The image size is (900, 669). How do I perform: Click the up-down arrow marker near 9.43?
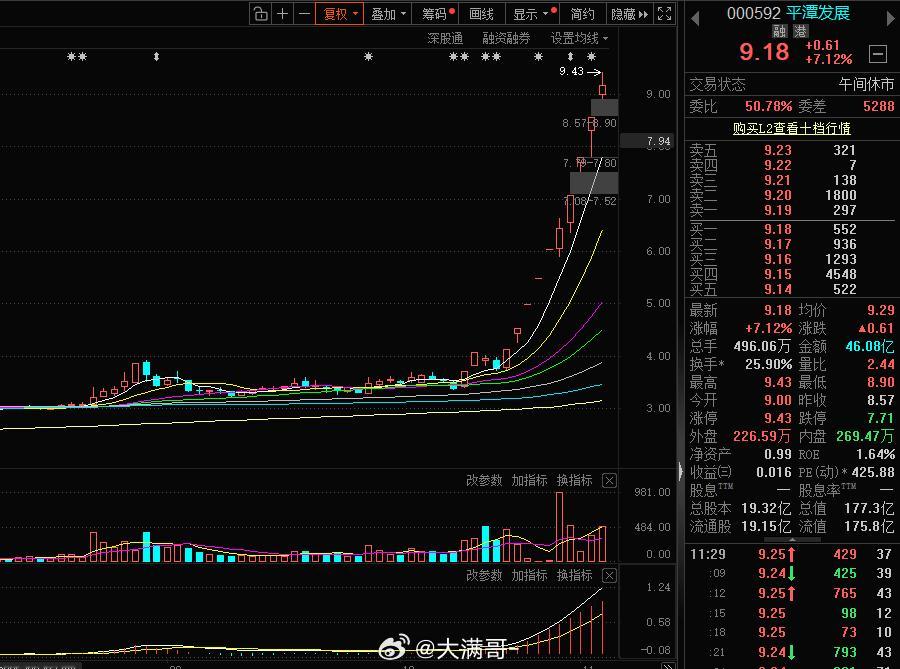570,57
